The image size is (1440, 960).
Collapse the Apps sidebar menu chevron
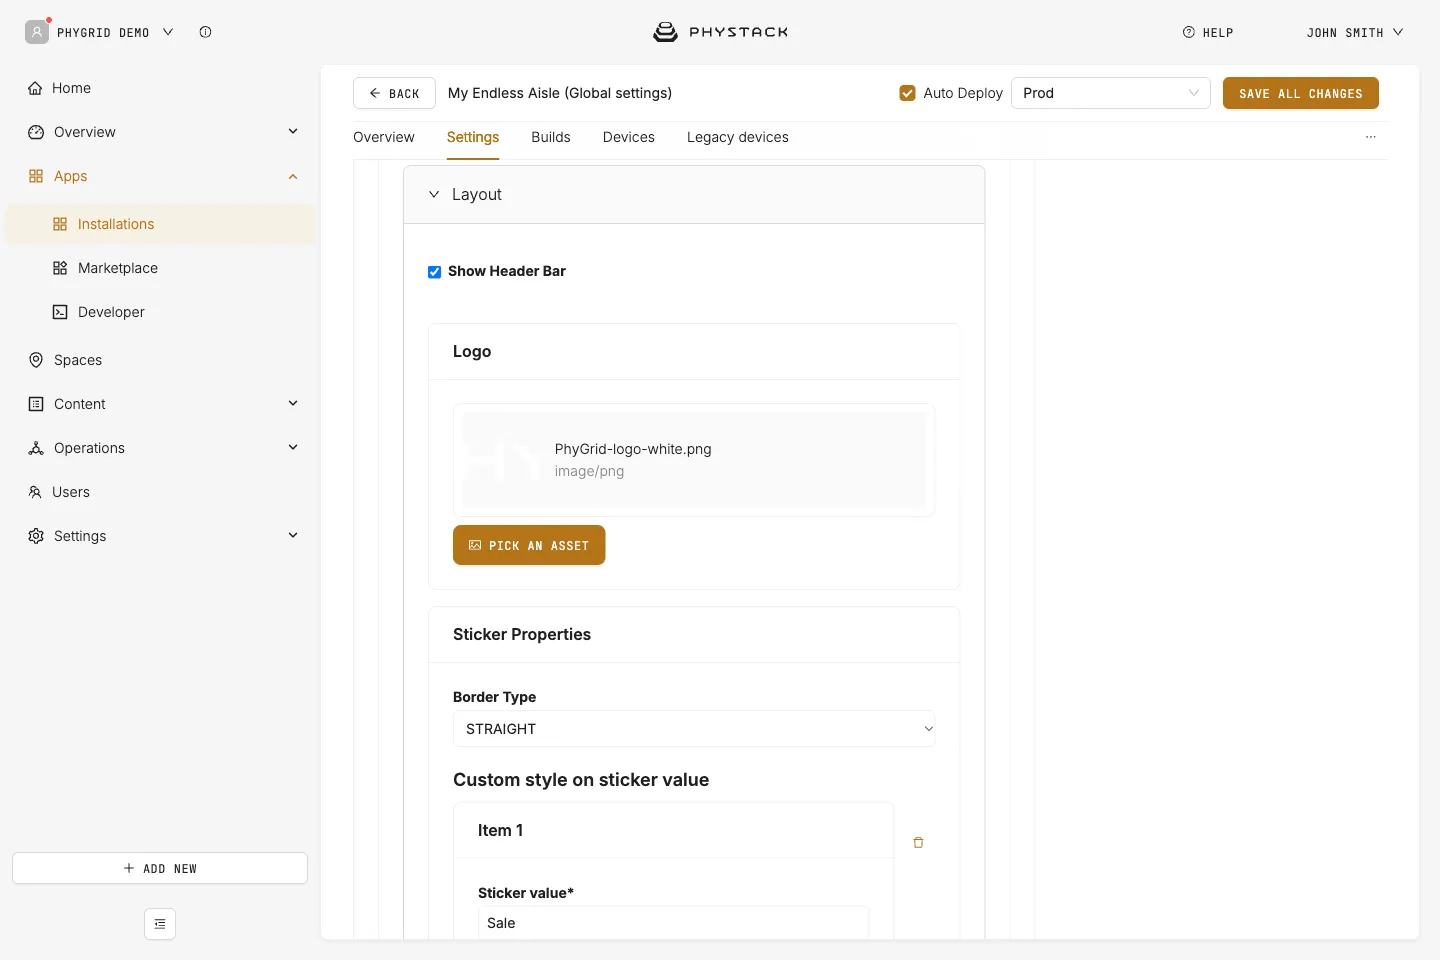point(293,176)
